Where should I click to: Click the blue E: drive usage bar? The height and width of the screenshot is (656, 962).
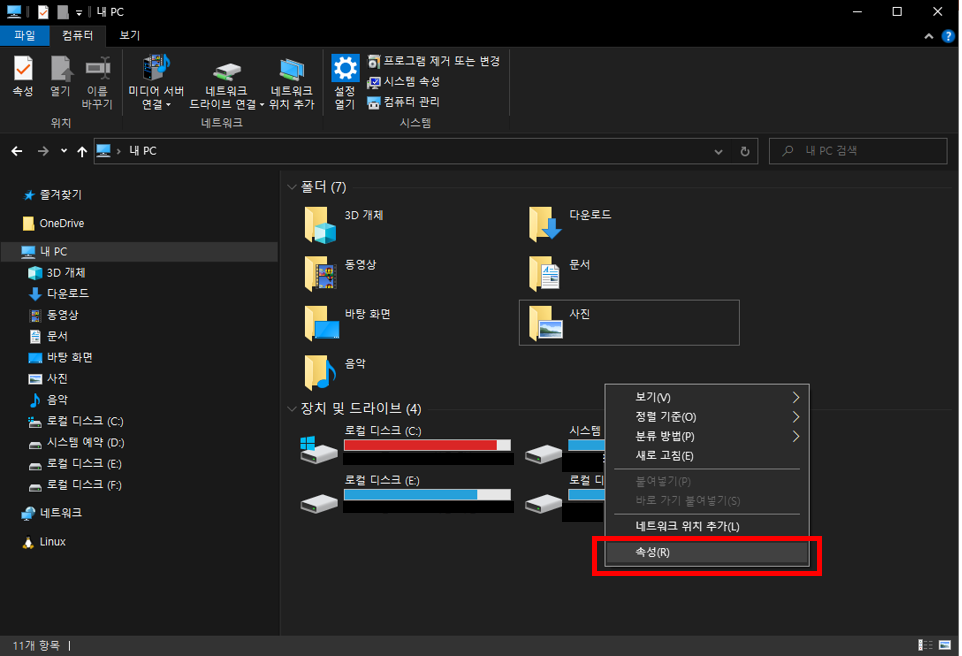(427, 495)
